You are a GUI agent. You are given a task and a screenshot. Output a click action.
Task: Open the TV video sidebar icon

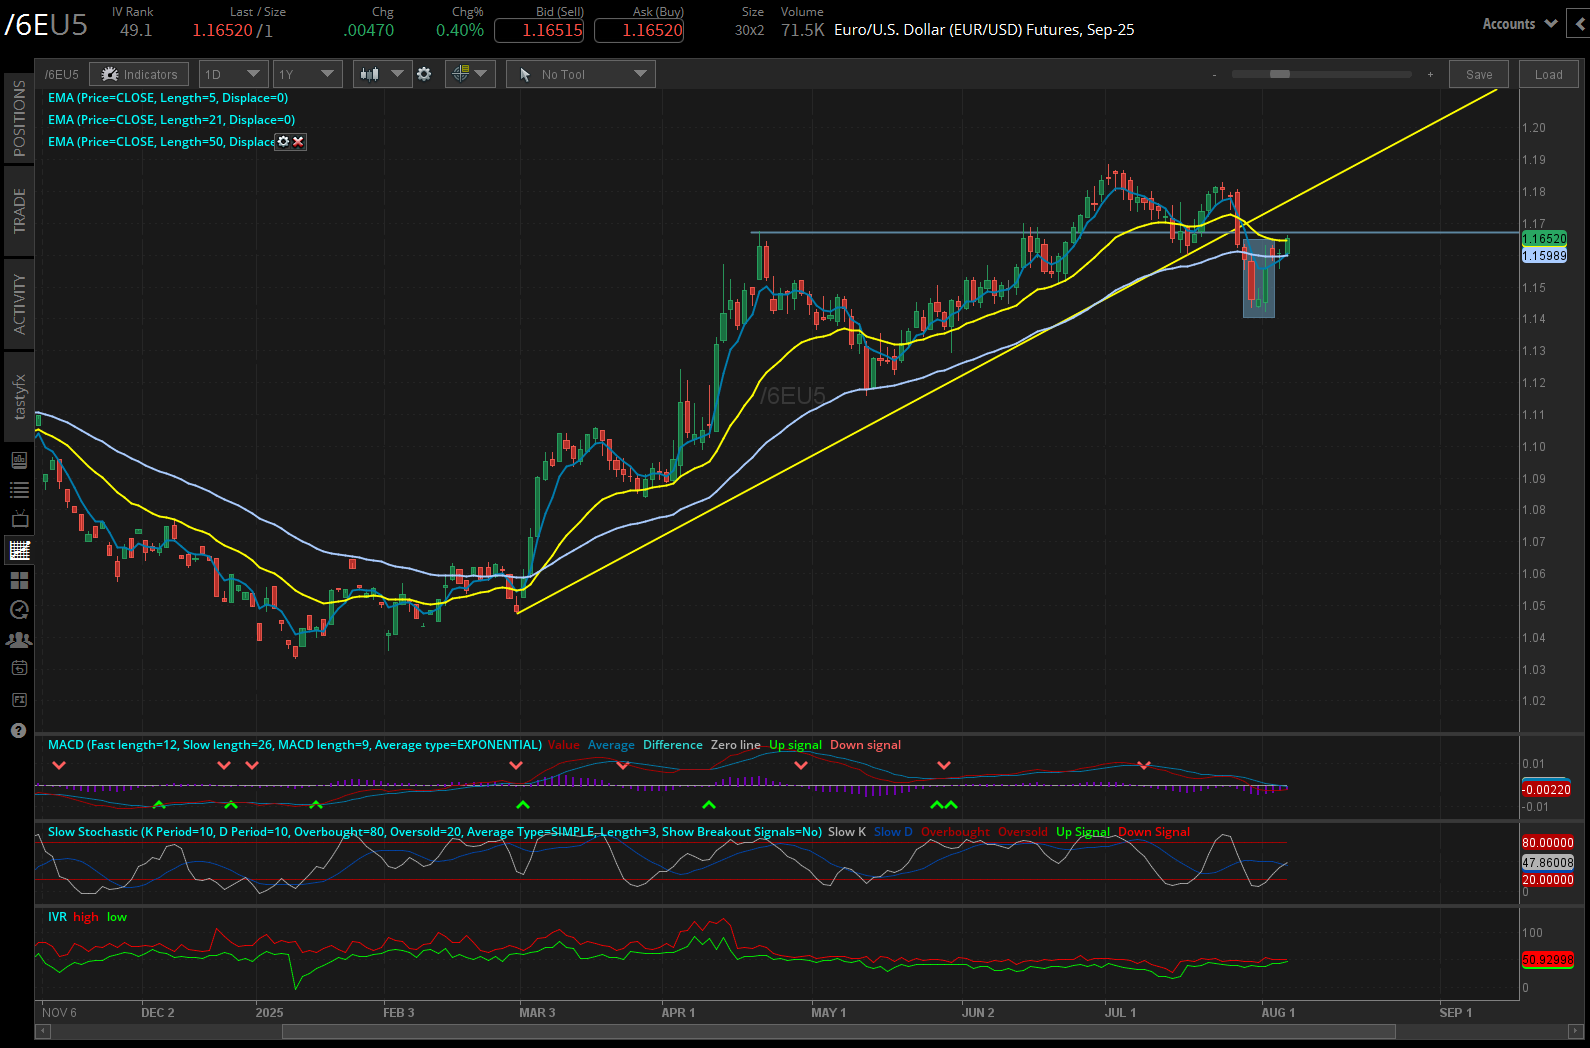tap(19, 520)
